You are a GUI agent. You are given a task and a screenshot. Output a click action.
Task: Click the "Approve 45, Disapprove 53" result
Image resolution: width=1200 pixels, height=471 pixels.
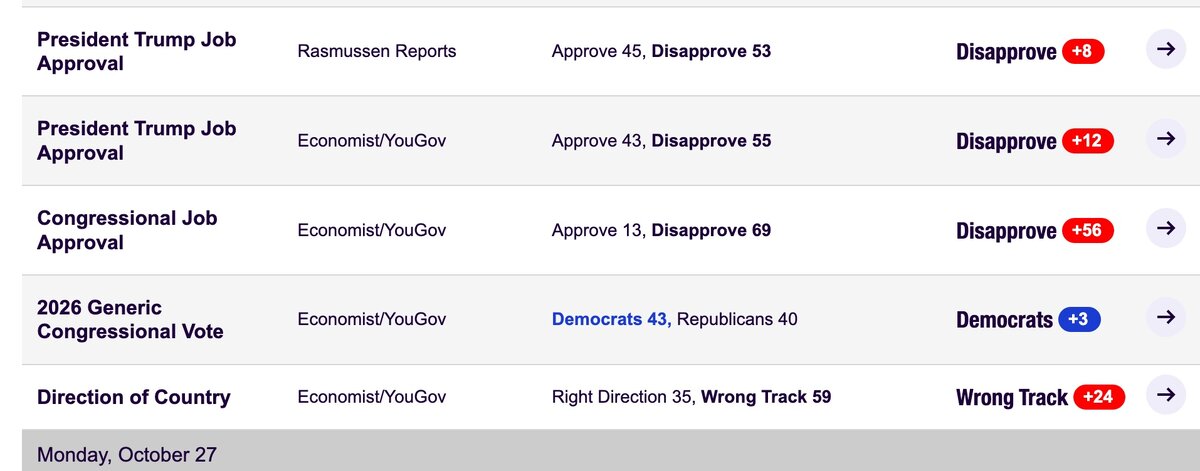661,51
